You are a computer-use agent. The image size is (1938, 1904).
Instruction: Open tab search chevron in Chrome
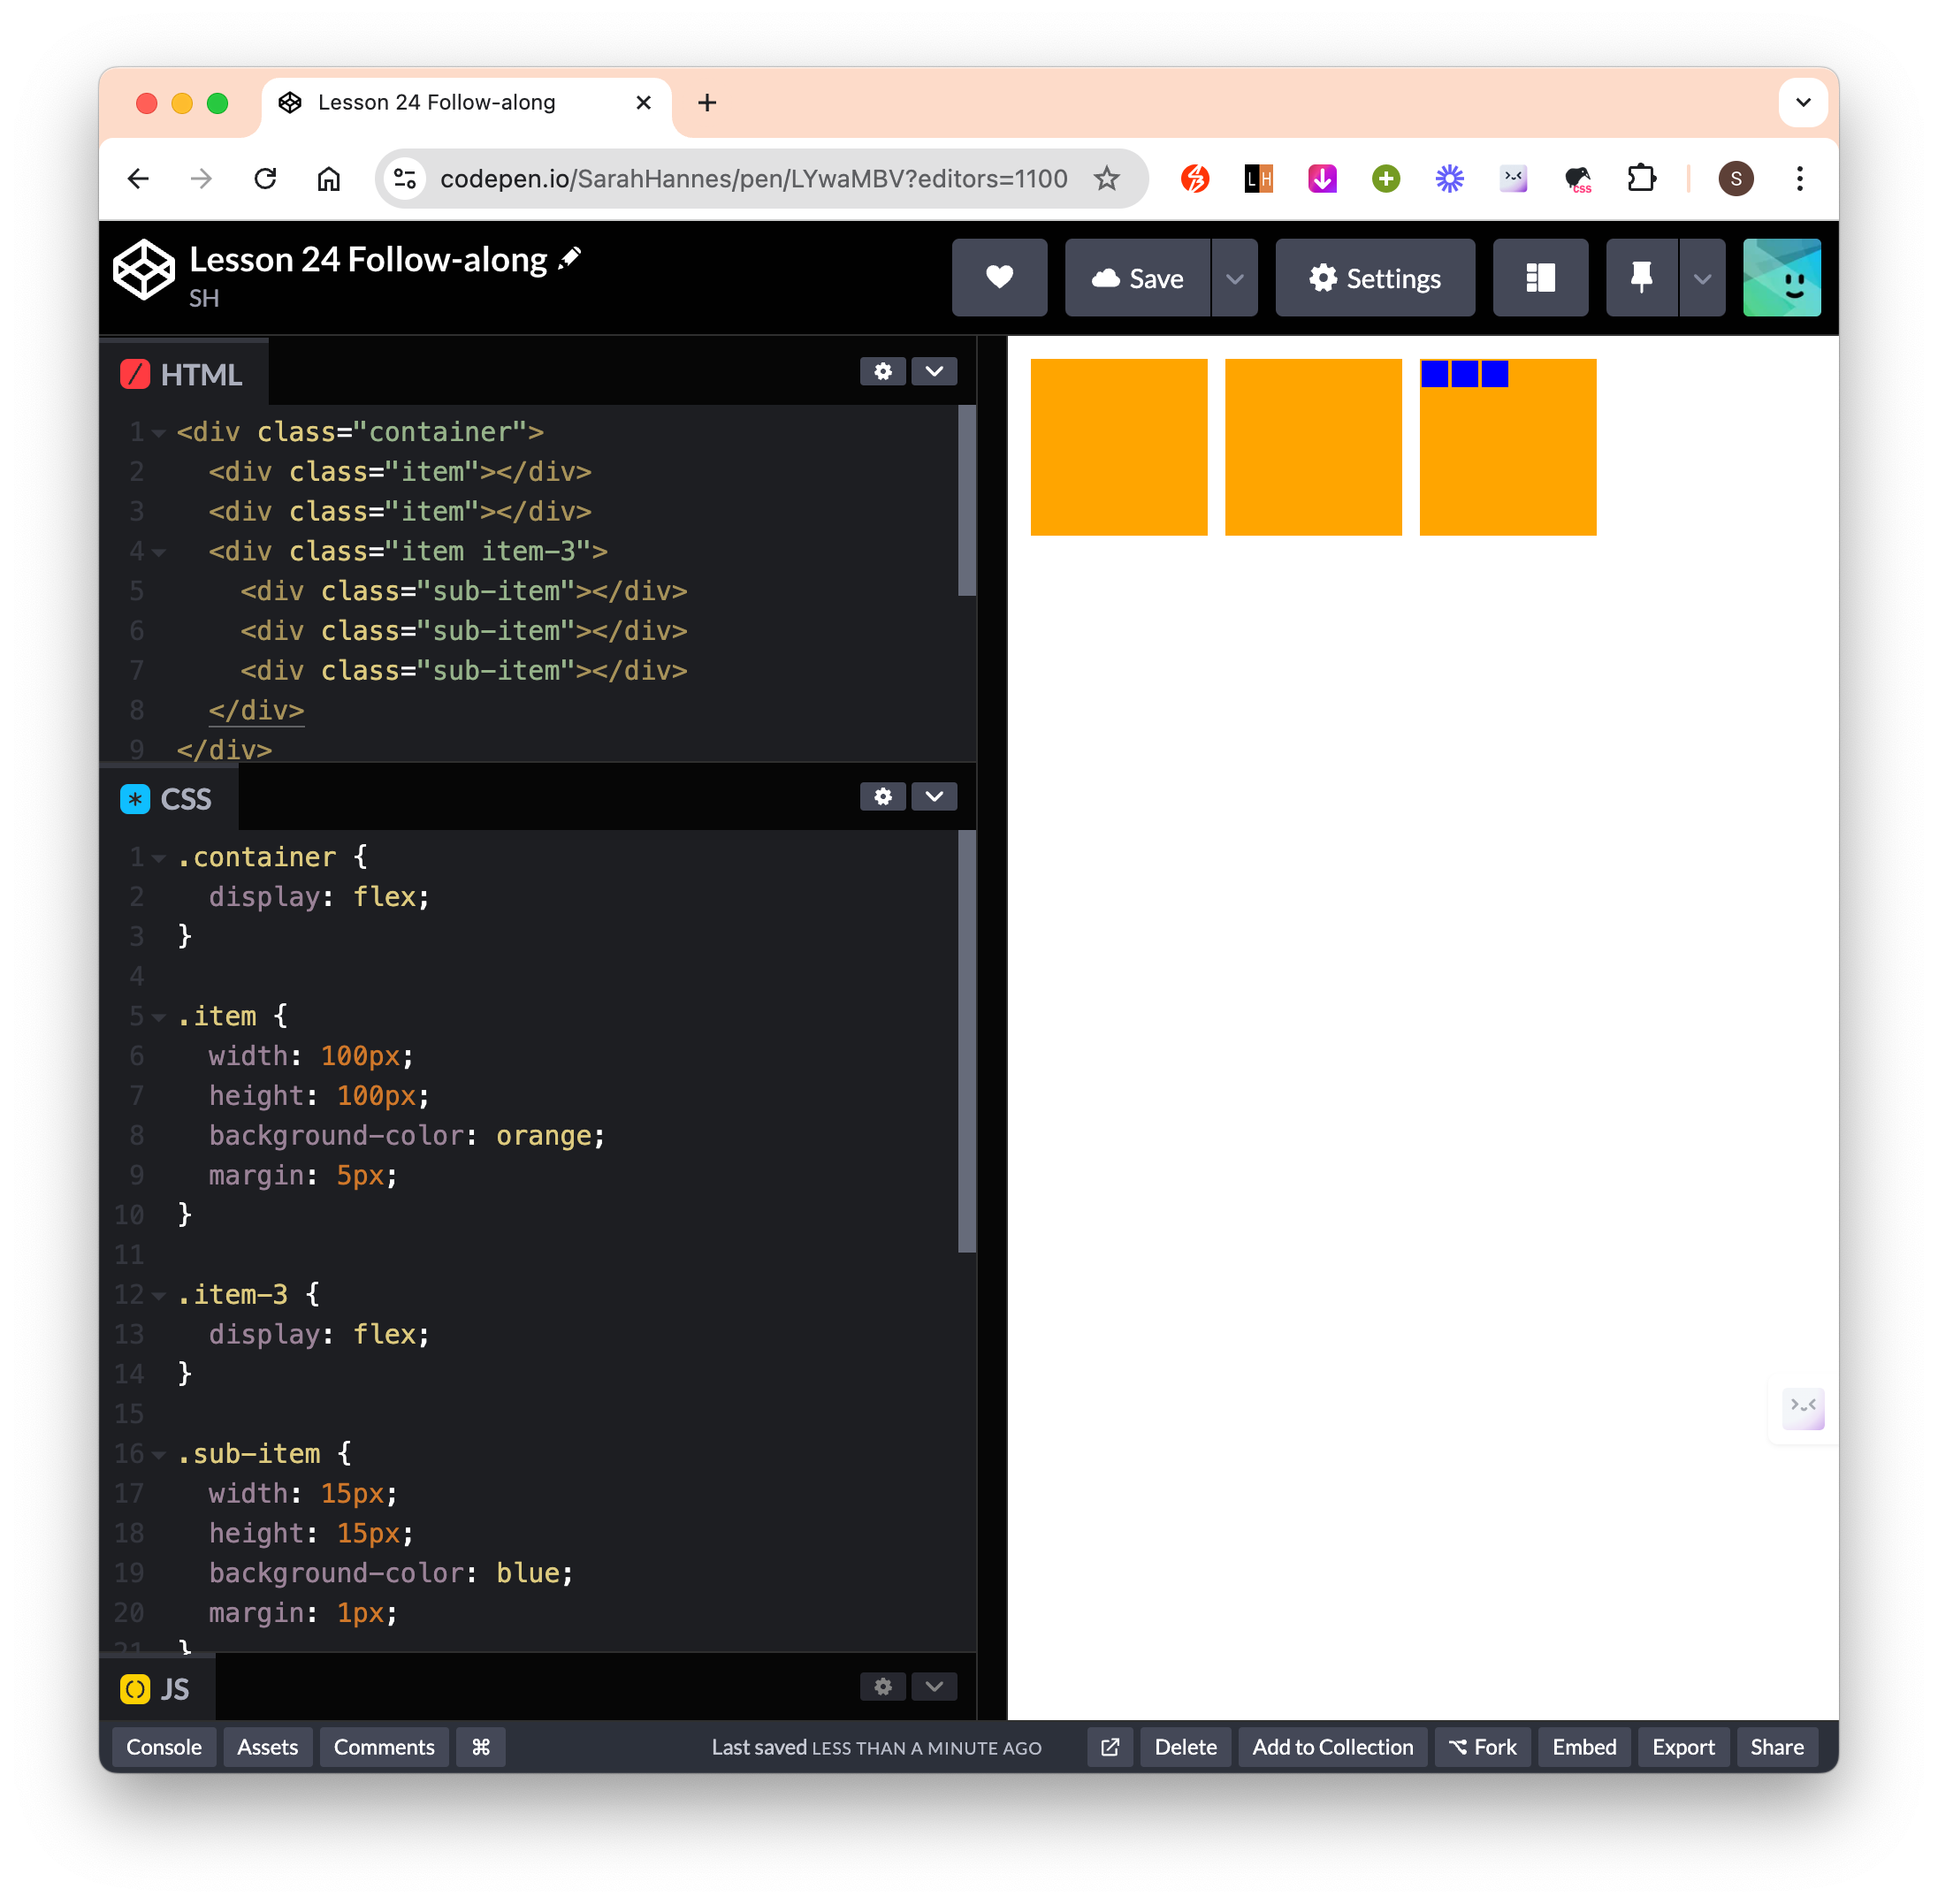1803,102
